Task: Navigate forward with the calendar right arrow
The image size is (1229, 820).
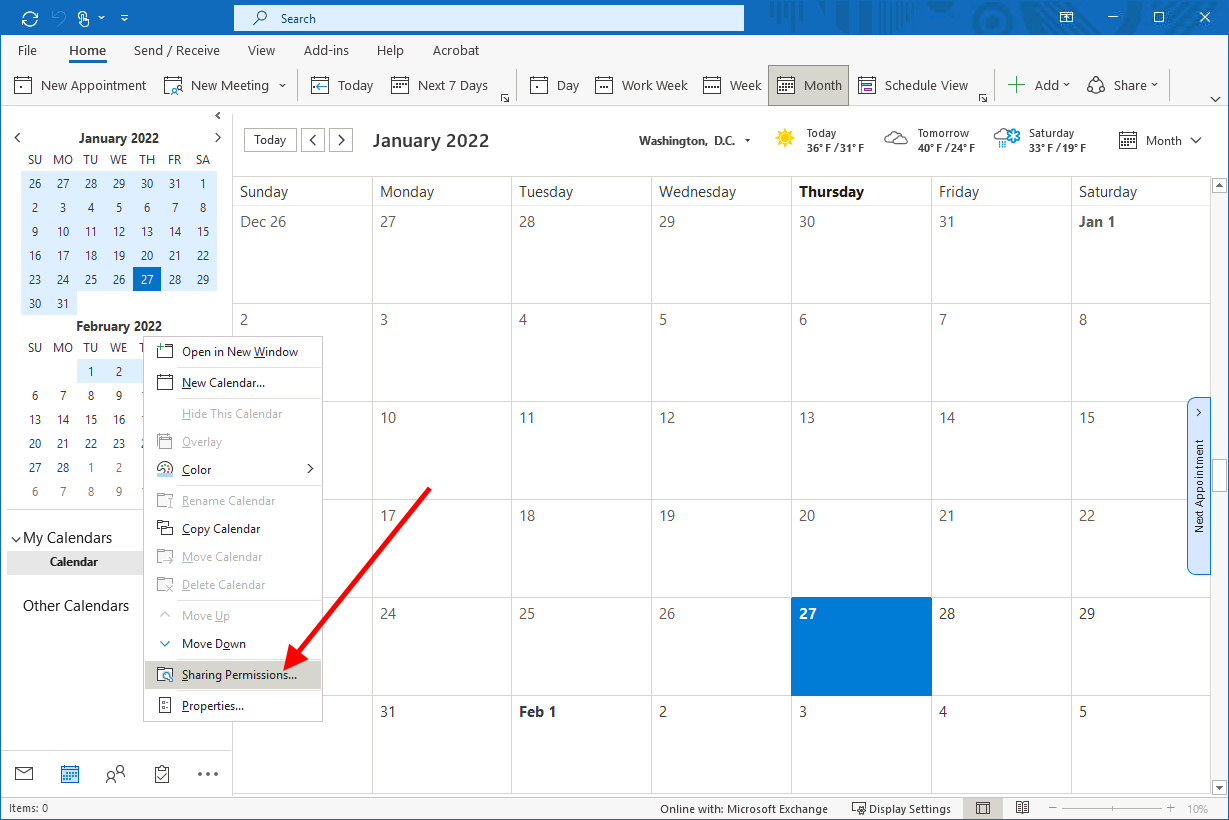Action: [x=341, y=140]
